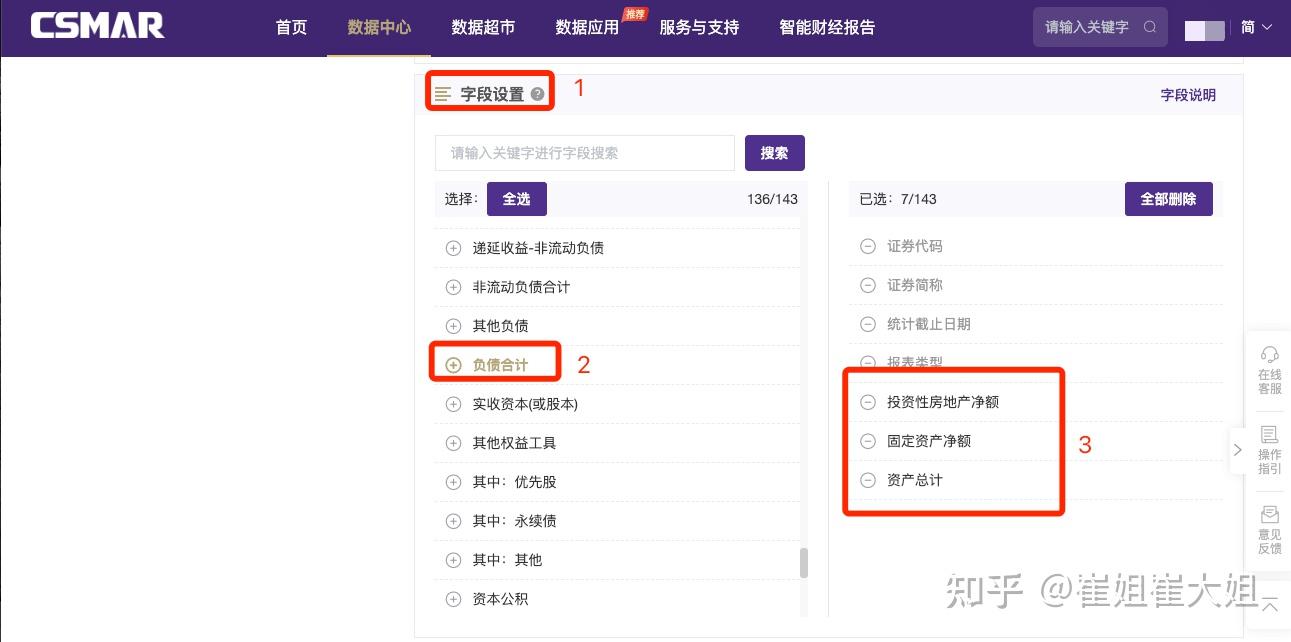Remove 投资性房地产净额 from selected fields
Image resolution: width=1291 pixels, height=642 pixels.
pyautogui.click(x=867, y=401)
